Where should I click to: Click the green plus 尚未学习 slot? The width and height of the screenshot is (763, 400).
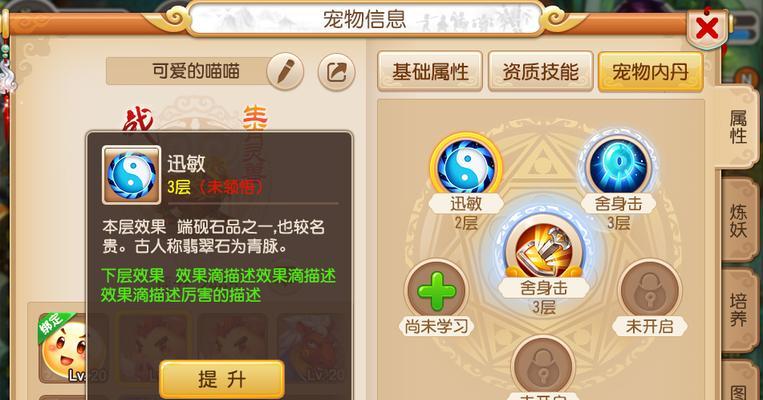(x=436, y=291)
